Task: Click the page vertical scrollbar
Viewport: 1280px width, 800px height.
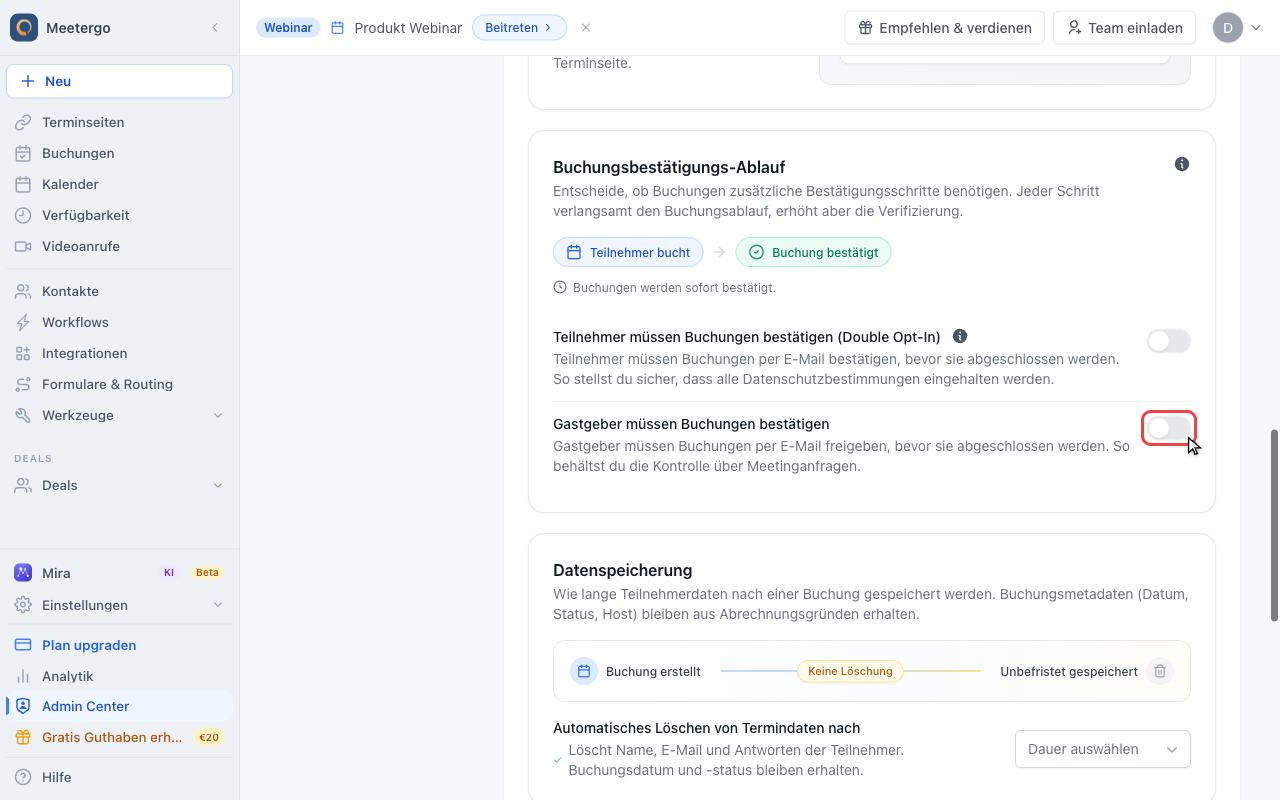Action: (1274, 525)
